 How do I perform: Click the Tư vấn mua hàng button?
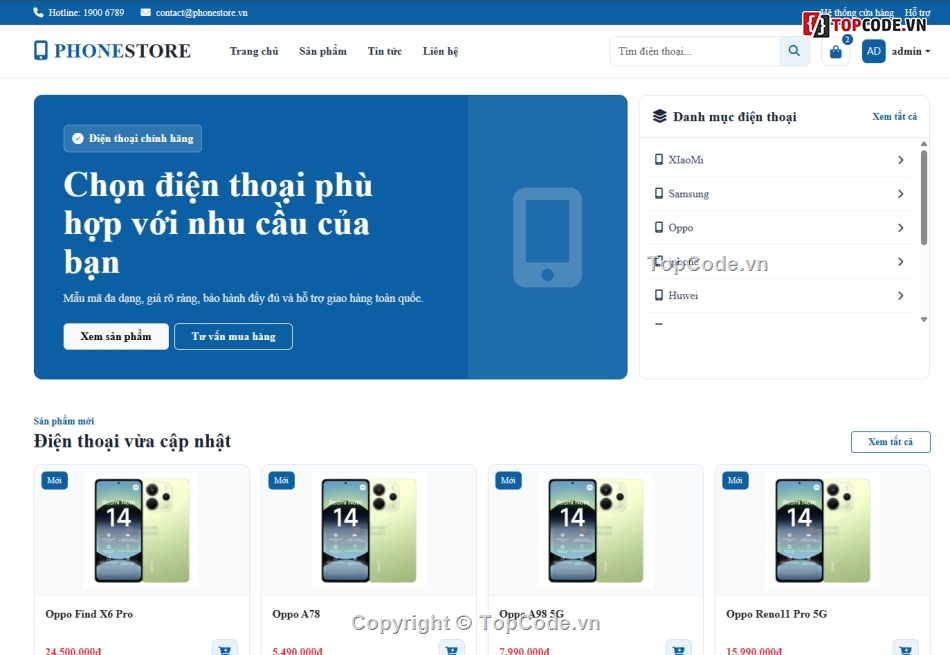click(x=233, y=336)
